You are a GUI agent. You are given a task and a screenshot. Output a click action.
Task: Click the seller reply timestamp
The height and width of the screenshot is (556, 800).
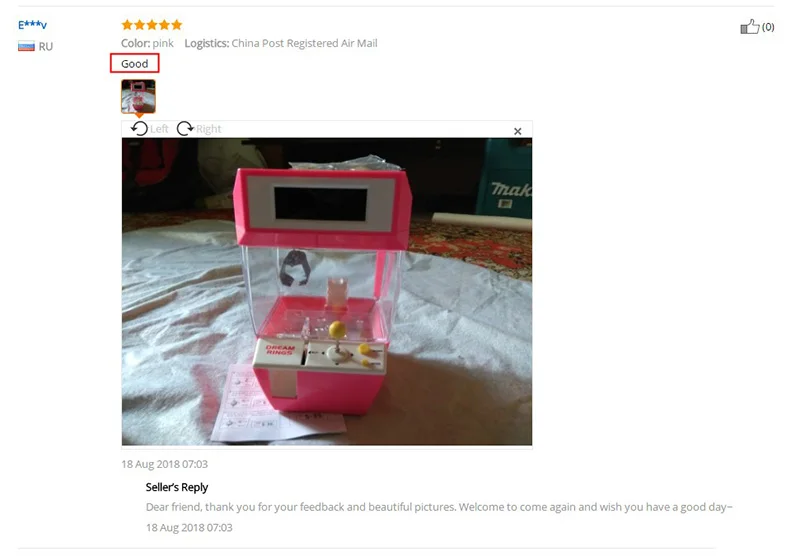[x=189, y=527]
